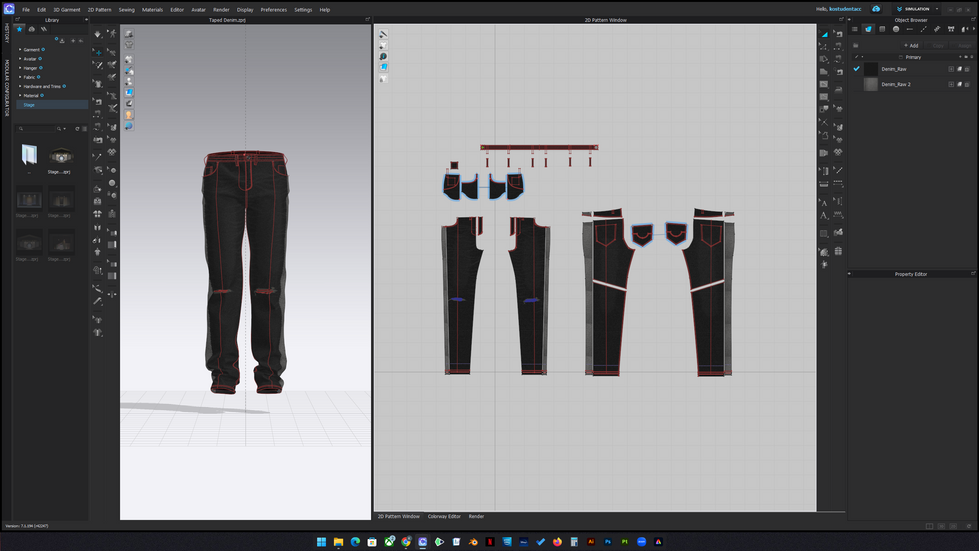Open the Sewing menu
This screenshot has height=551, width=979.
pyautogui.click(x=127, y=10)
